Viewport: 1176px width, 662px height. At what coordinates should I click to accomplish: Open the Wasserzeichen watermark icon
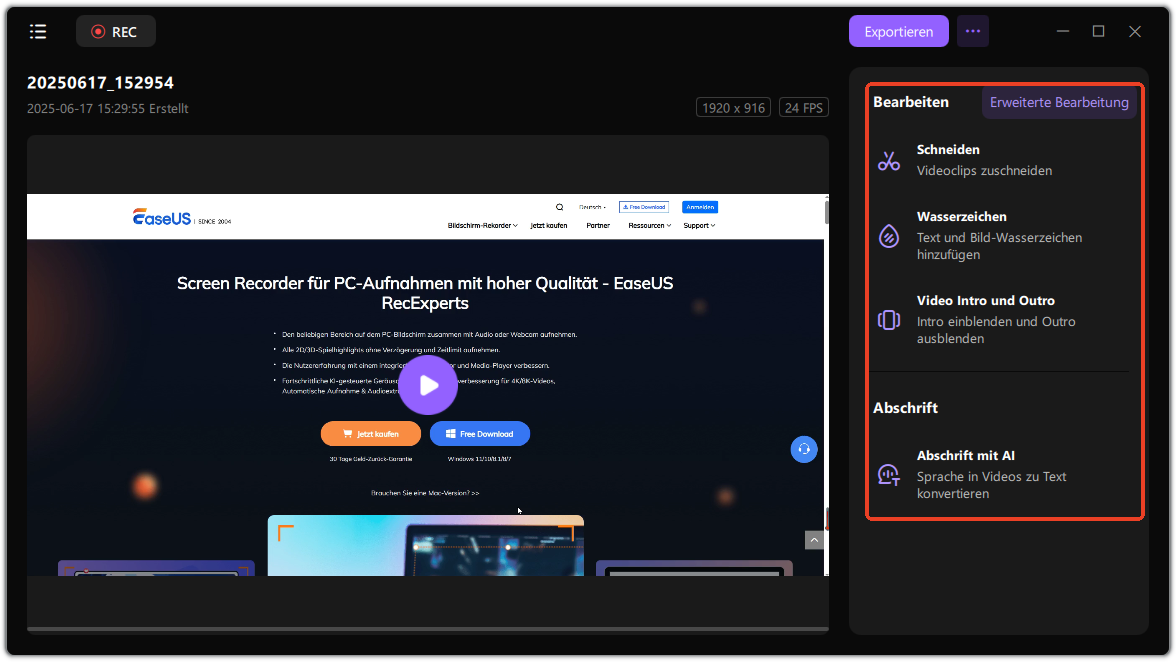point(889,236)
